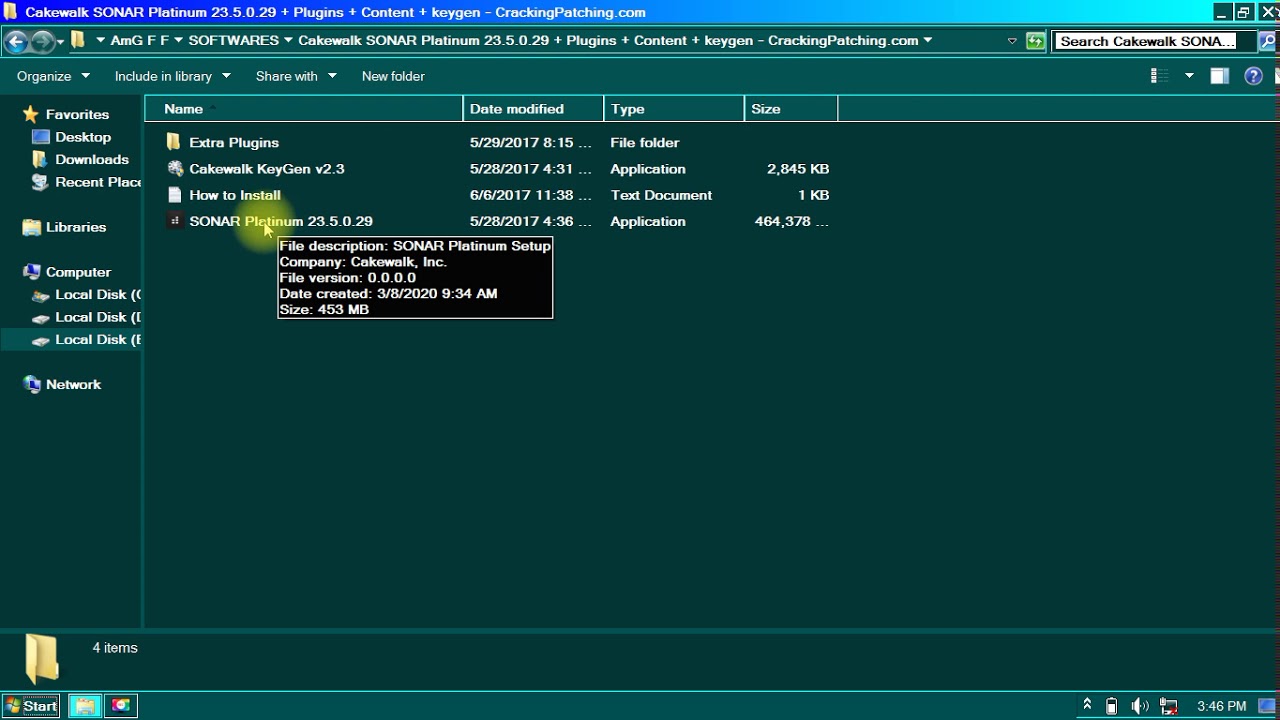Viewport: 1280px width, 720px height.
Task: Sort files by the Name column header
Action: 304,109
